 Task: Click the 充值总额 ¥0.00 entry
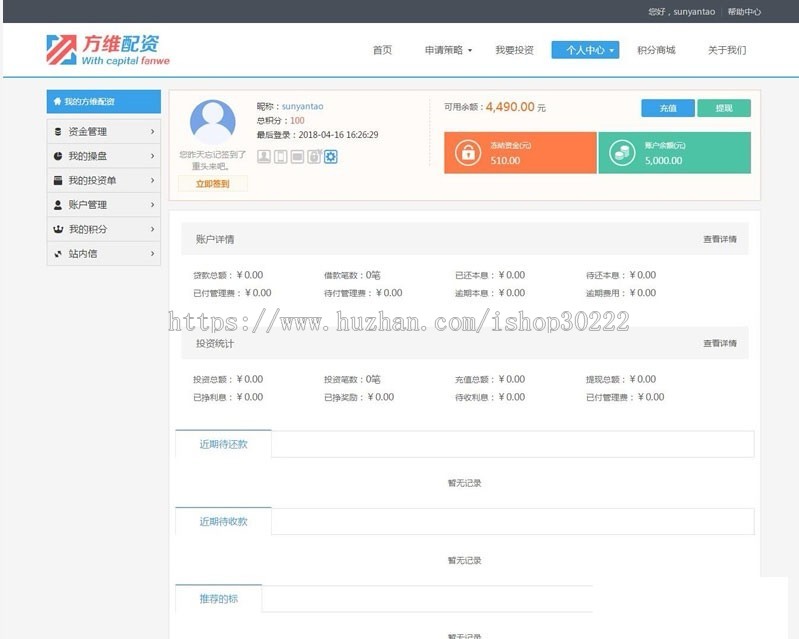click(x=490, y=379)
